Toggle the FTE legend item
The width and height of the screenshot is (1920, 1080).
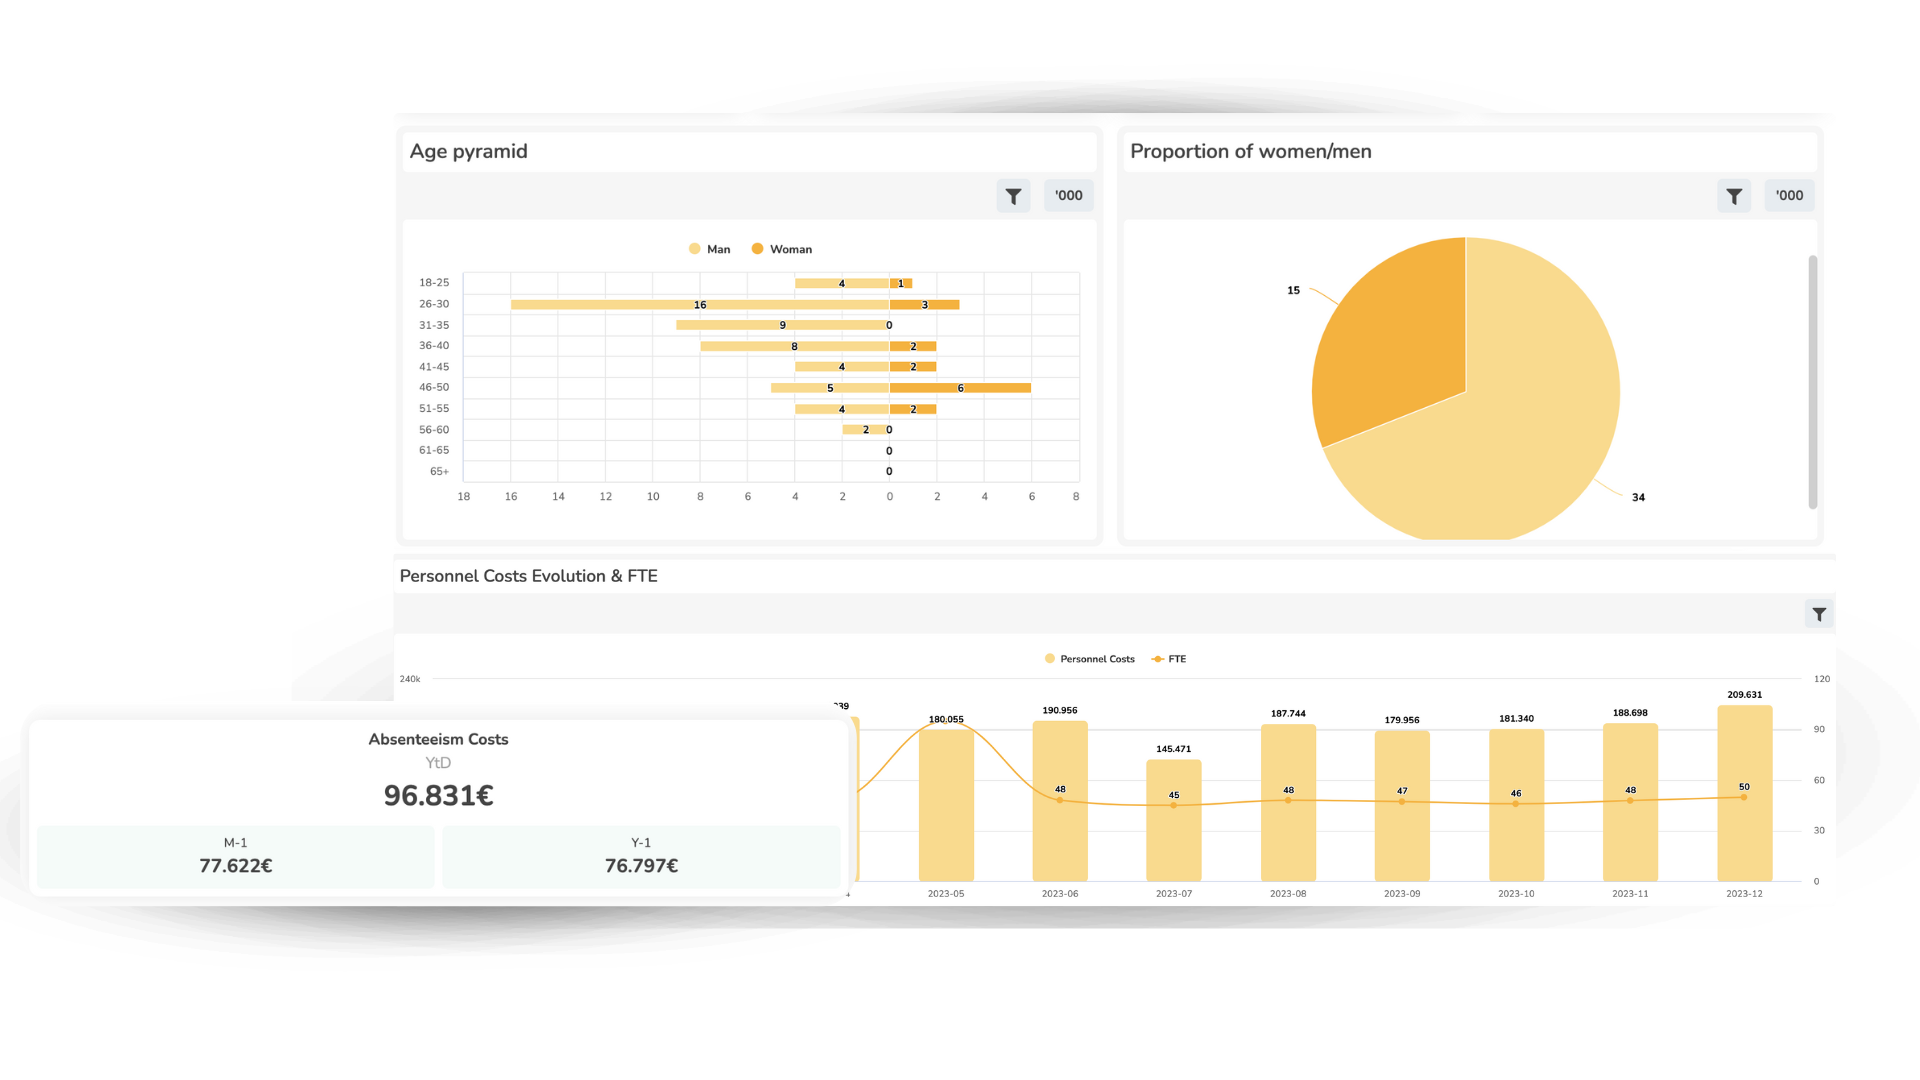point(1169,659)
